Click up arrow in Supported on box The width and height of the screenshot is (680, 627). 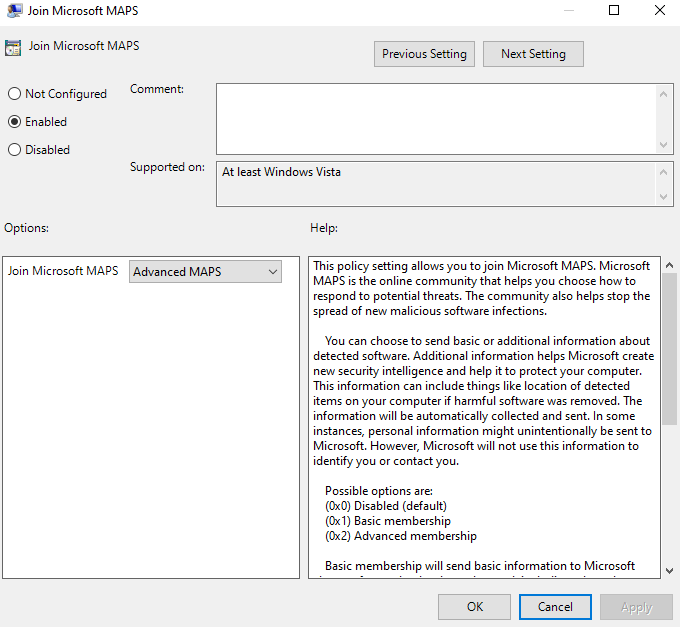663,173
